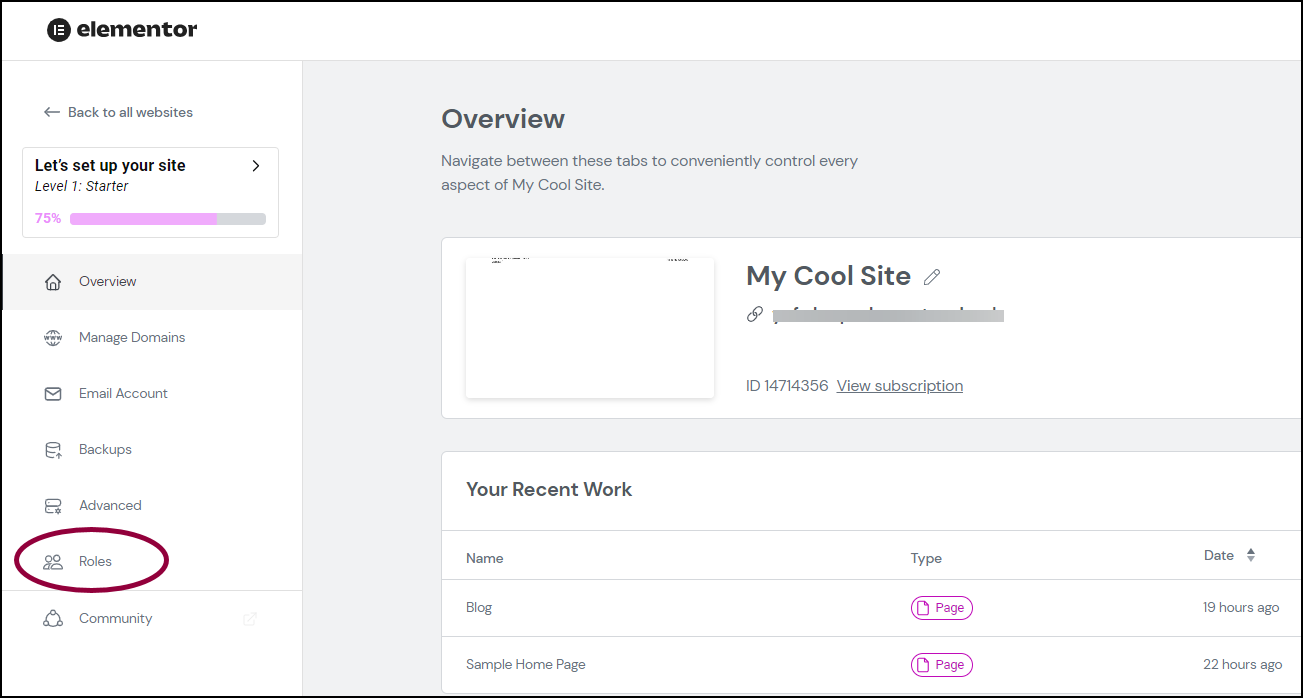
Task: Select Roles in sidebar
Action: pos(152,562)
